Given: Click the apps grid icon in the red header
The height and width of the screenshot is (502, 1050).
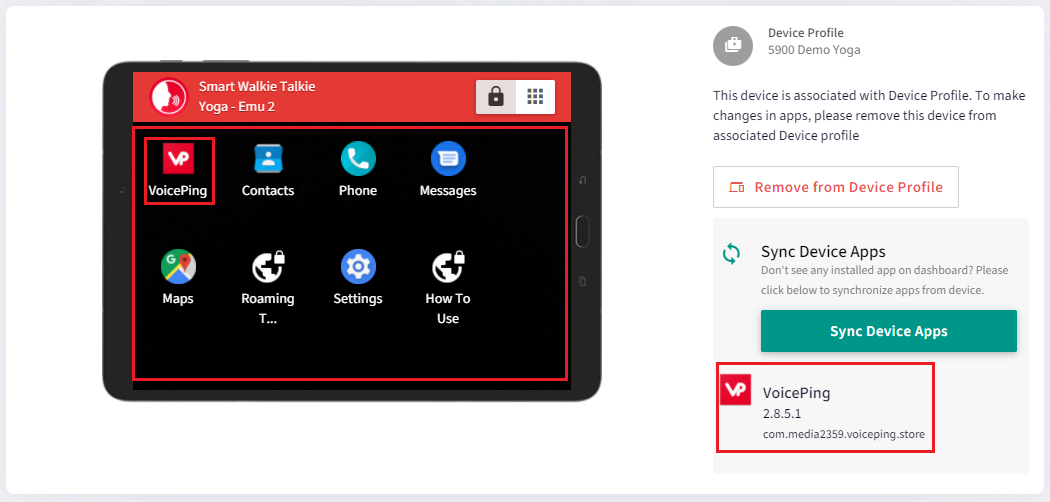Looking at the screenshot, I should pos(535,97).
